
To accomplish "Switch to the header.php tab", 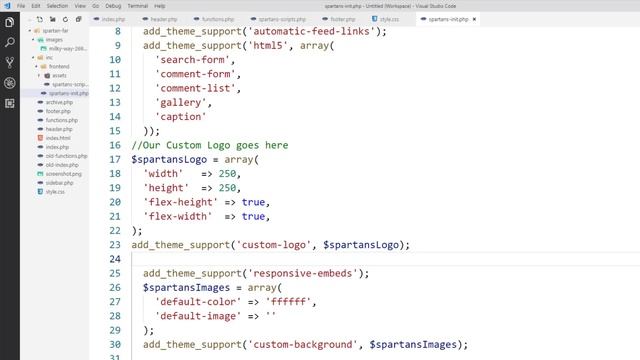I will 163,19.
